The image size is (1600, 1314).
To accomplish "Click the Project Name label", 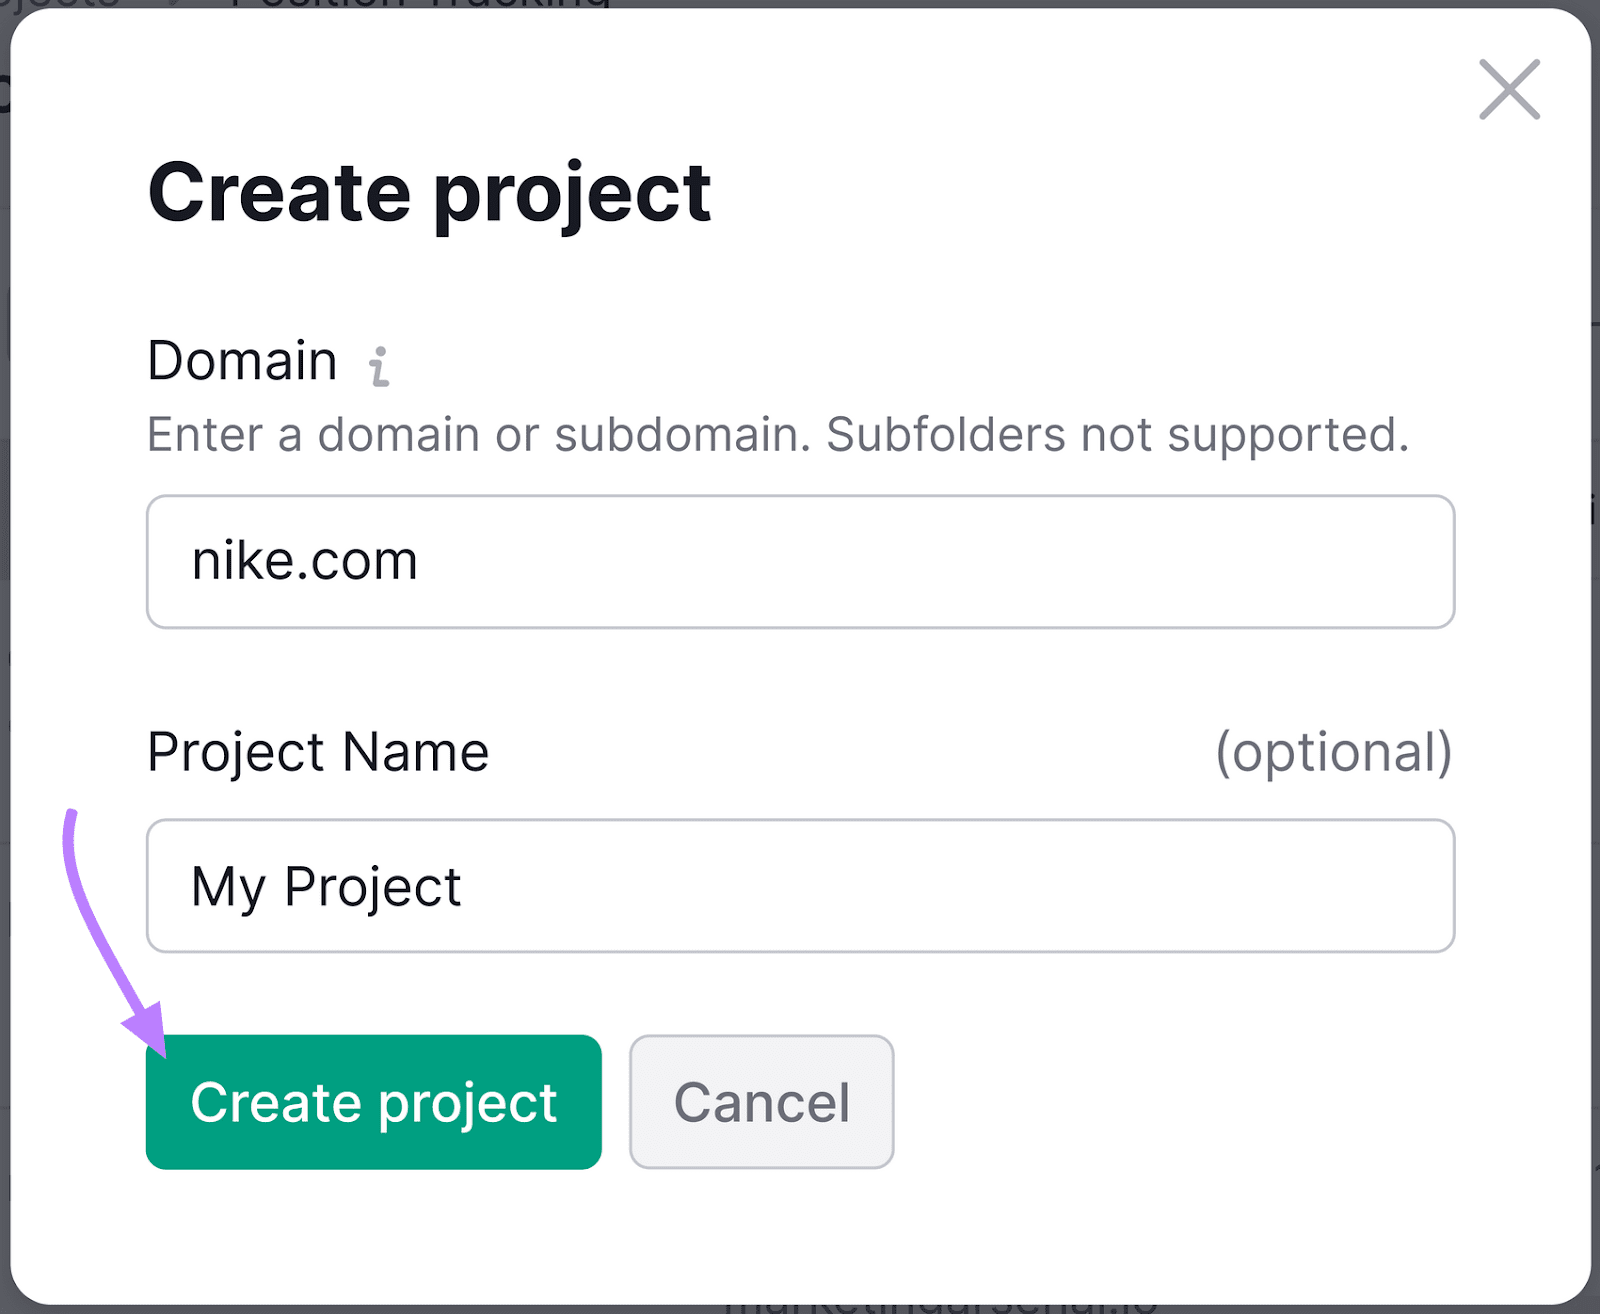I will pyautogui.click(x=318, y=752).
